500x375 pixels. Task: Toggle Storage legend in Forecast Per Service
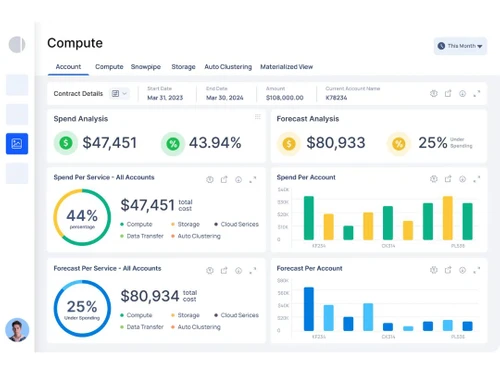[x=185, y=315]
